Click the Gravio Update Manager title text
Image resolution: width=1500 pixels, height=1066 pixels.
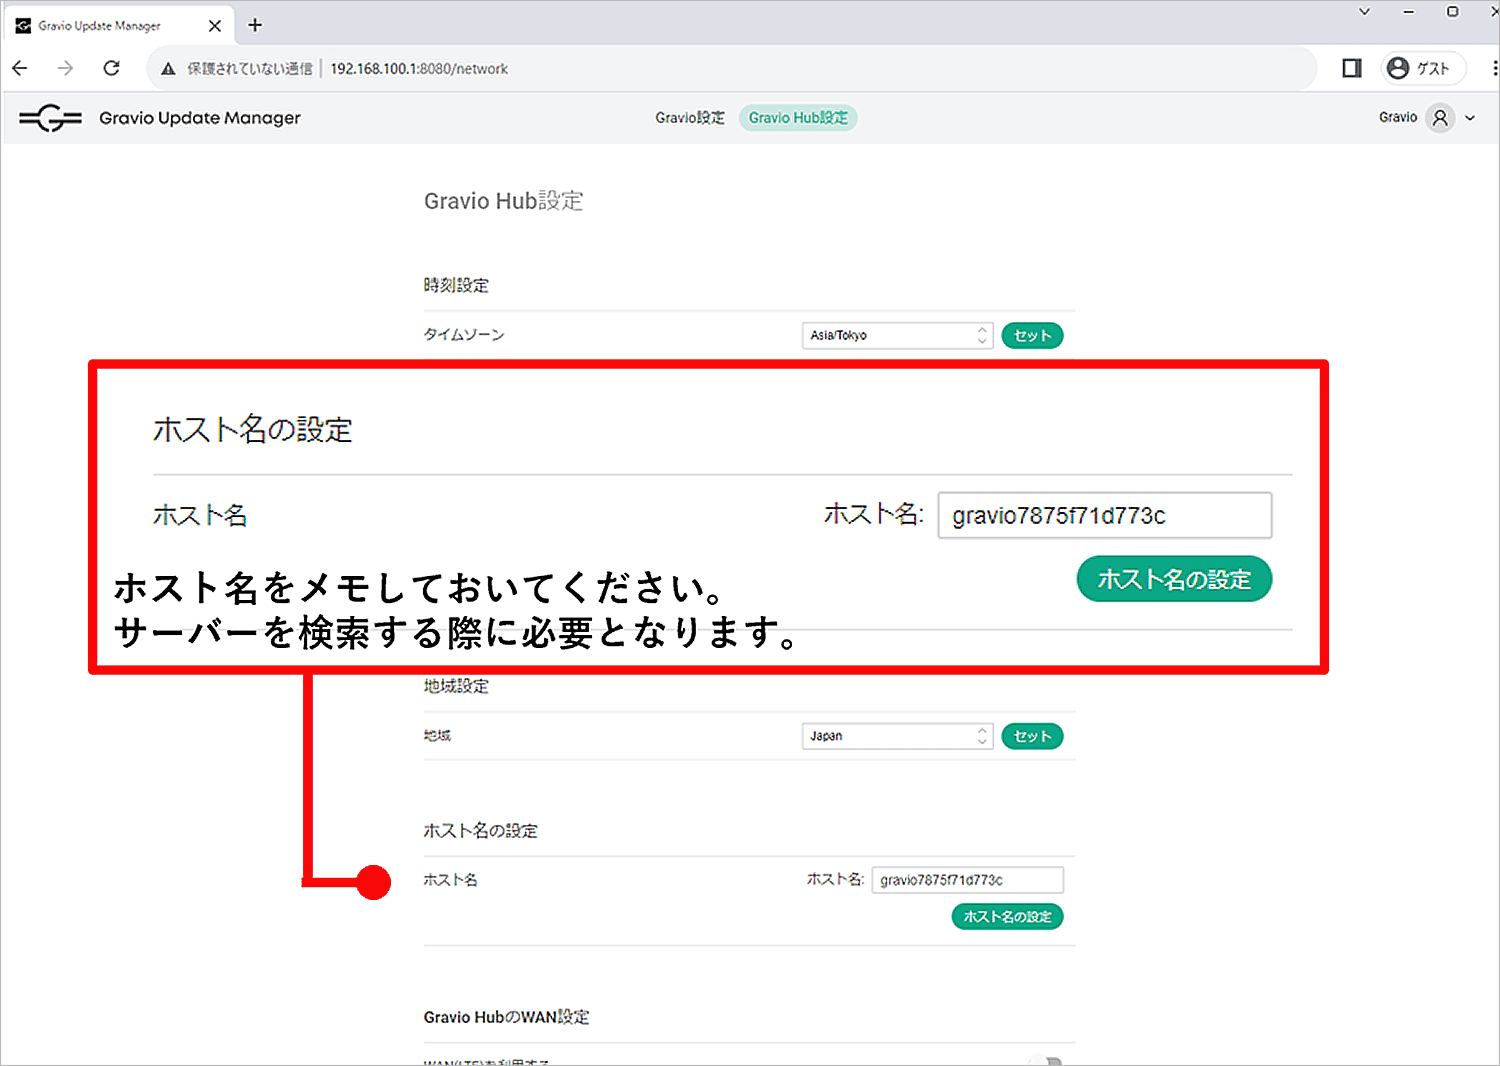click(x=200, y=118)
